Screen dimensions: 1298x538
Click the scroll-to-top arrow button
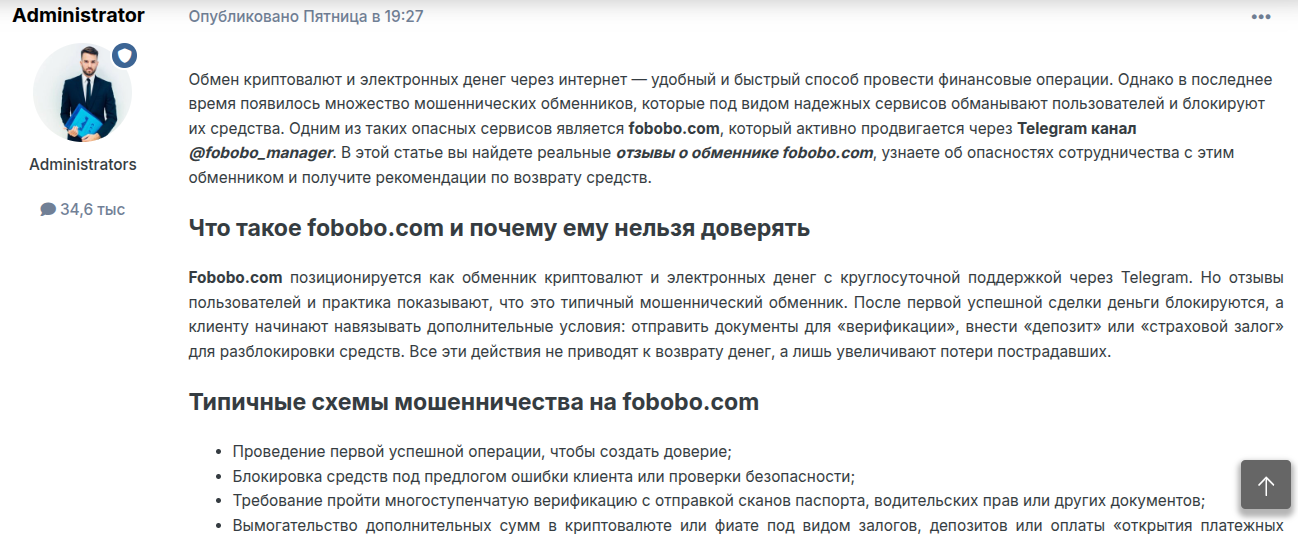(x=1266, y=485)
